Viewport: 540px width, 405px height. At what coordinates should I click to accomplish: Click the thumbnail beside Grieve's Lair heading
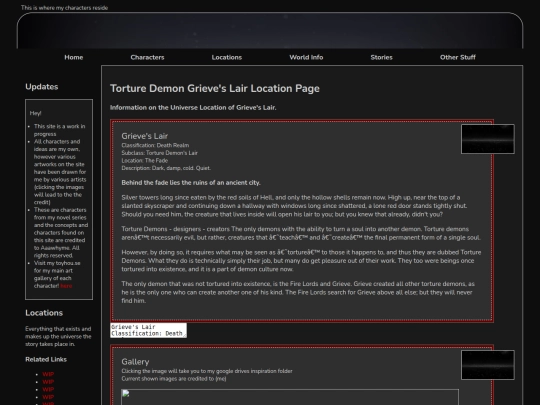tap(488, 139)
